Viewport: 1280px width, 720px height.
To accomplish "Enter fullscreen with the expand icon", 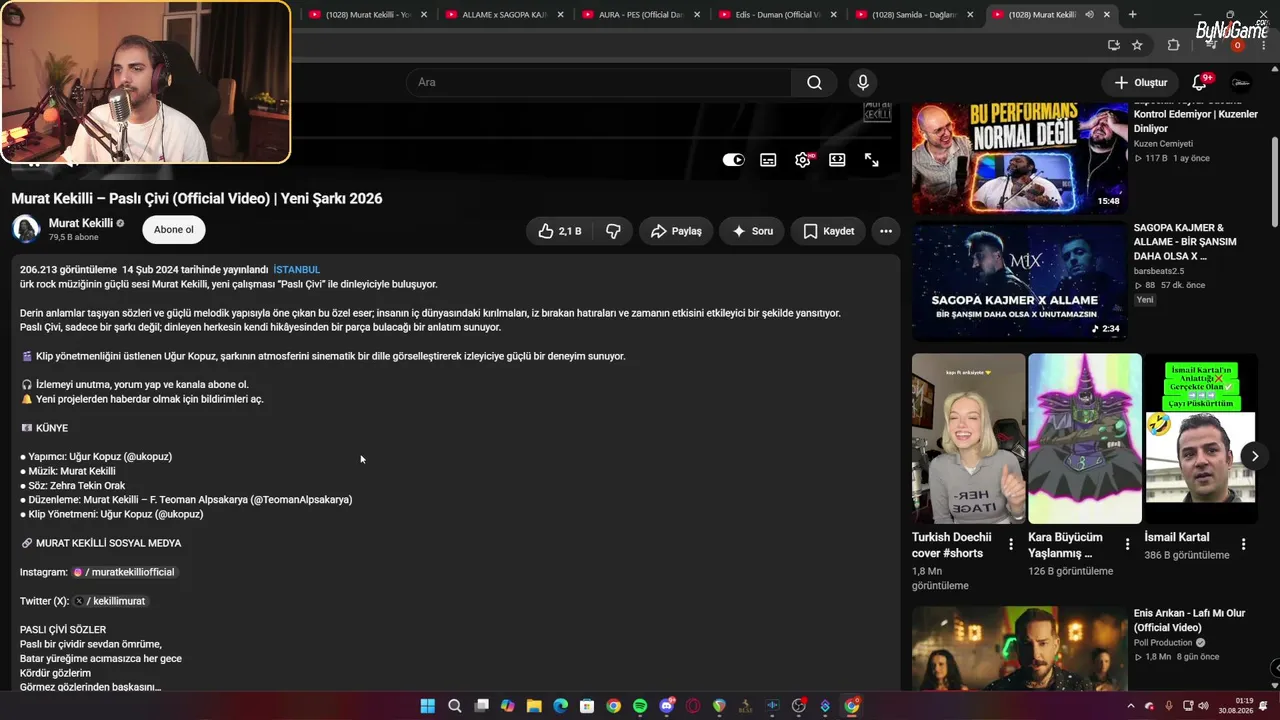I will (x=872, y=160).
